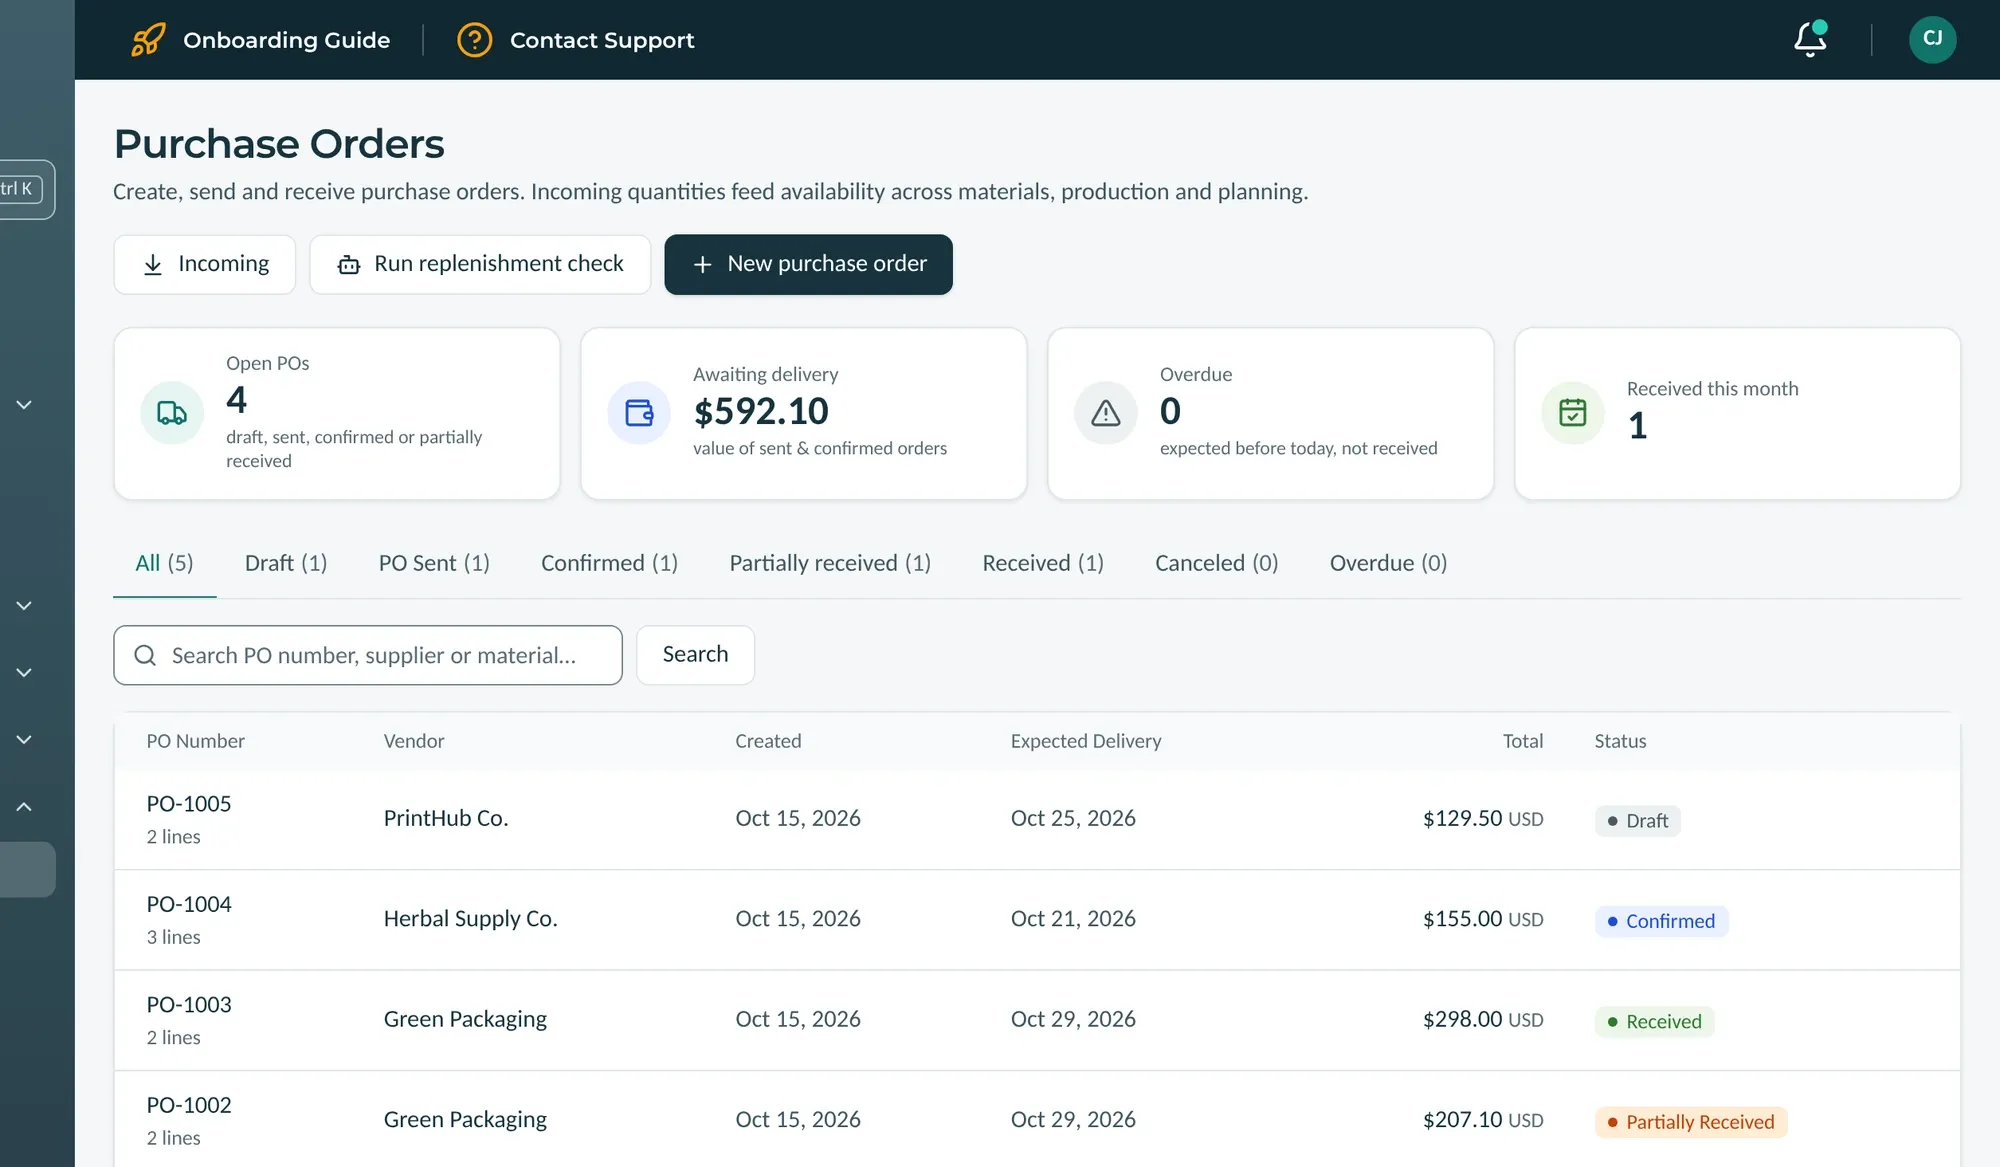The height and width of the screenshot is (1167, 2000).
Task: Open purchase order PO-1003
Action: [x=189, y=1005]
